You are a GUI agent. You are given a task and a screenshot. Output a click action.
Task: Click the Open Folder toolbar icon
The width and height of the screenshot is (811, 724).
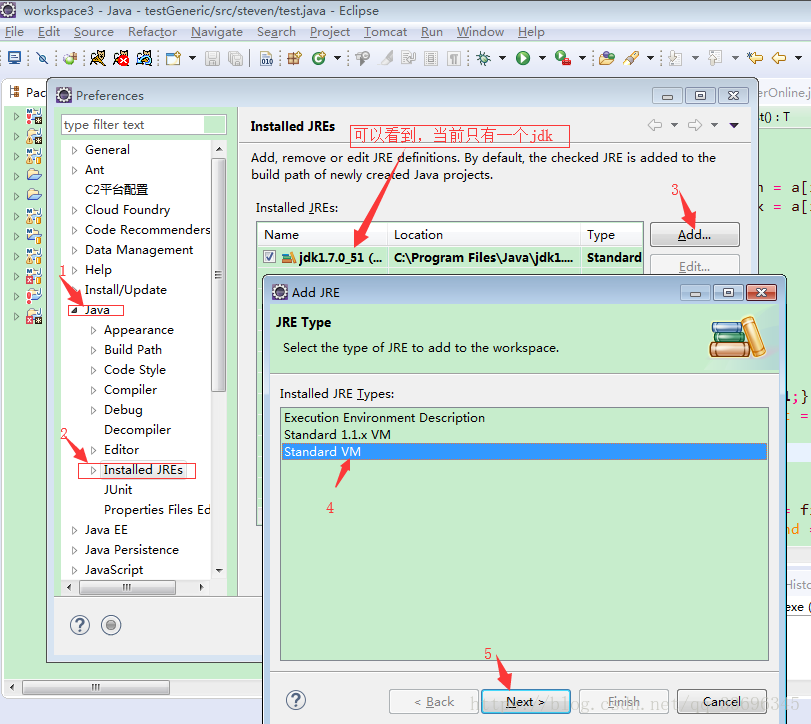607,58
